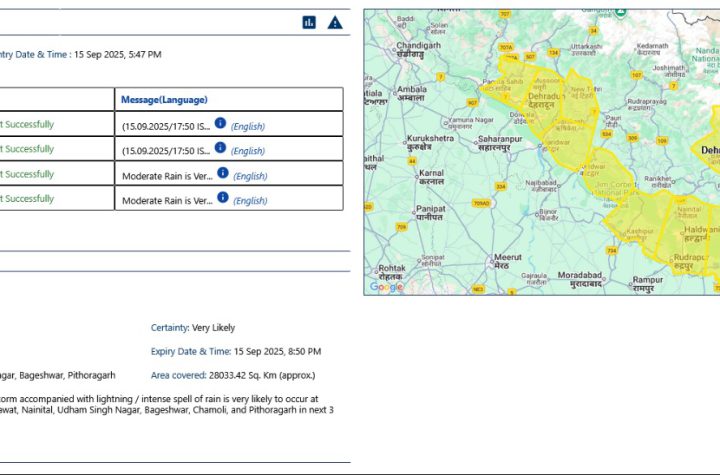Click info icon in first Moderate Rain row

coord(223,173)
